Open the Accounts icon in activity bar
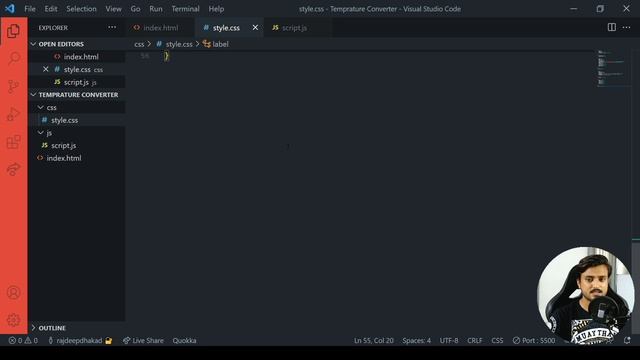This screenshot has width=640, height=360. pyautogui.click(x=13, y=292)
